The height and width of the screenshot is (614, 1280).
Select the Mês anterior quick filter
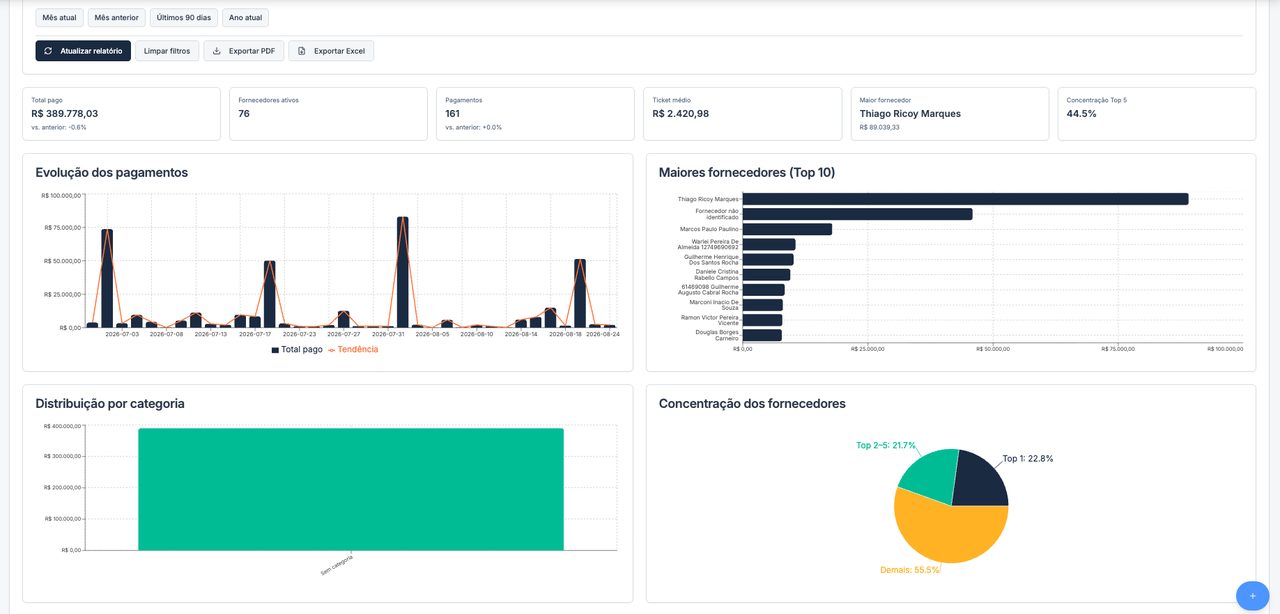point(117,18)
